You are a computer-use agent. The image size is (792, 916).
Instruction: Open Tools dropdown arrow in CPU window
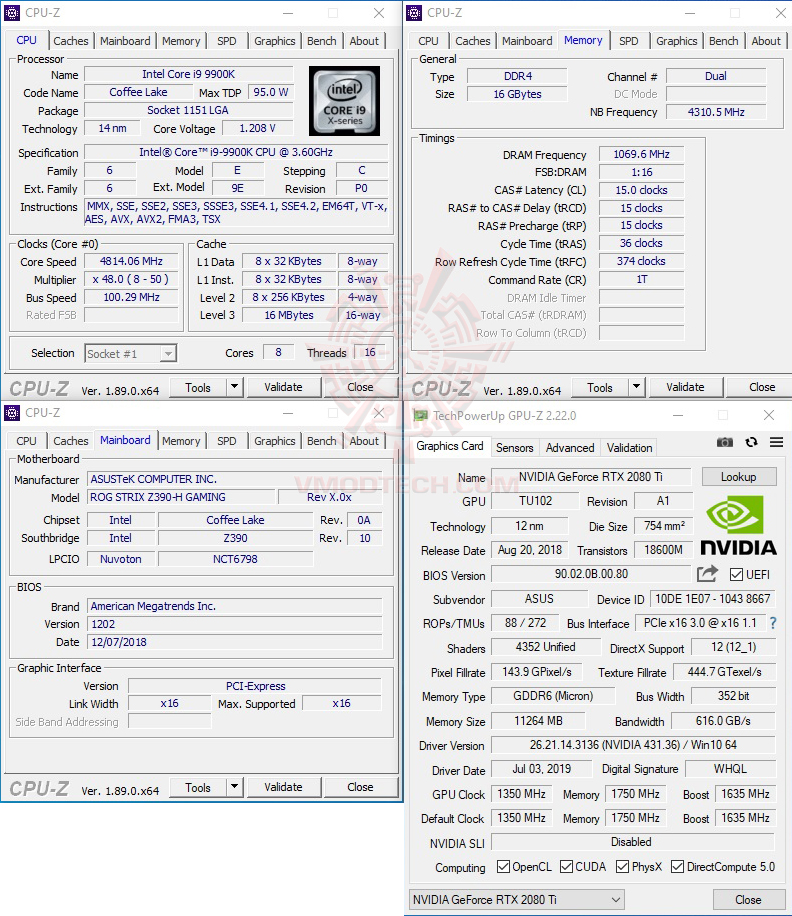tap(234, 387)
